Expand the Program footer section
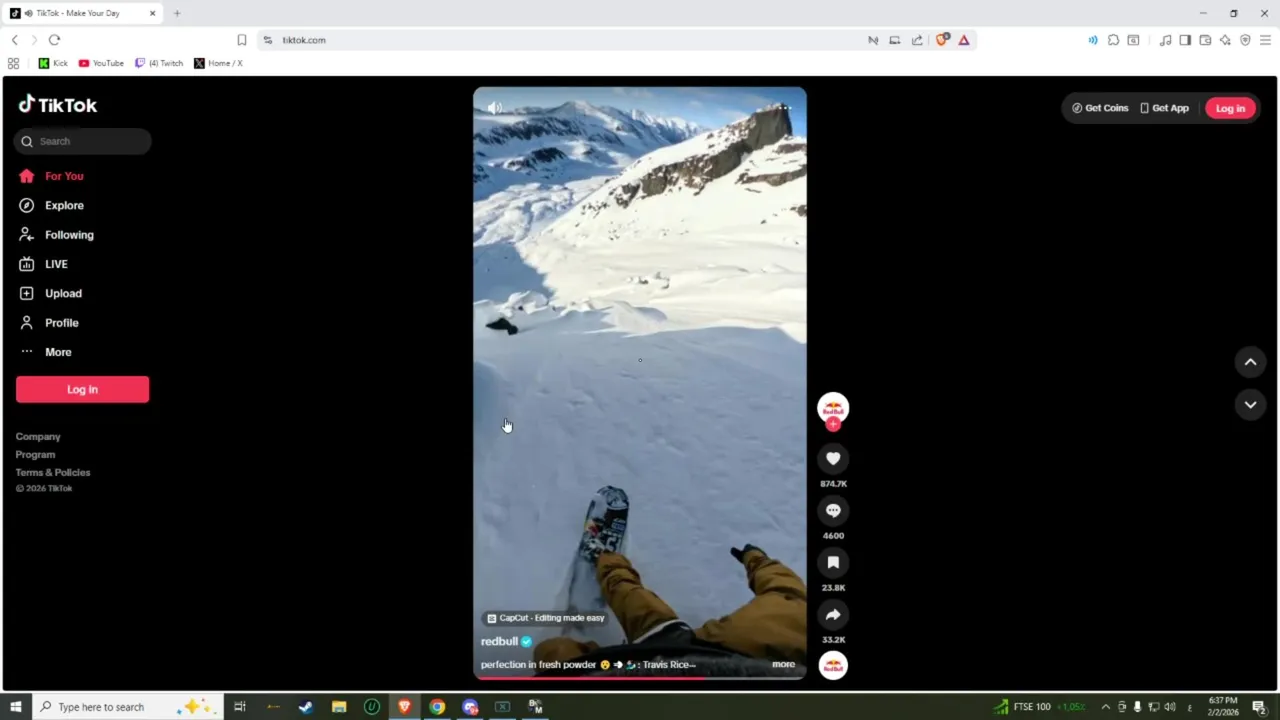This screenshot has width=1280, height=720. point(35,455)
